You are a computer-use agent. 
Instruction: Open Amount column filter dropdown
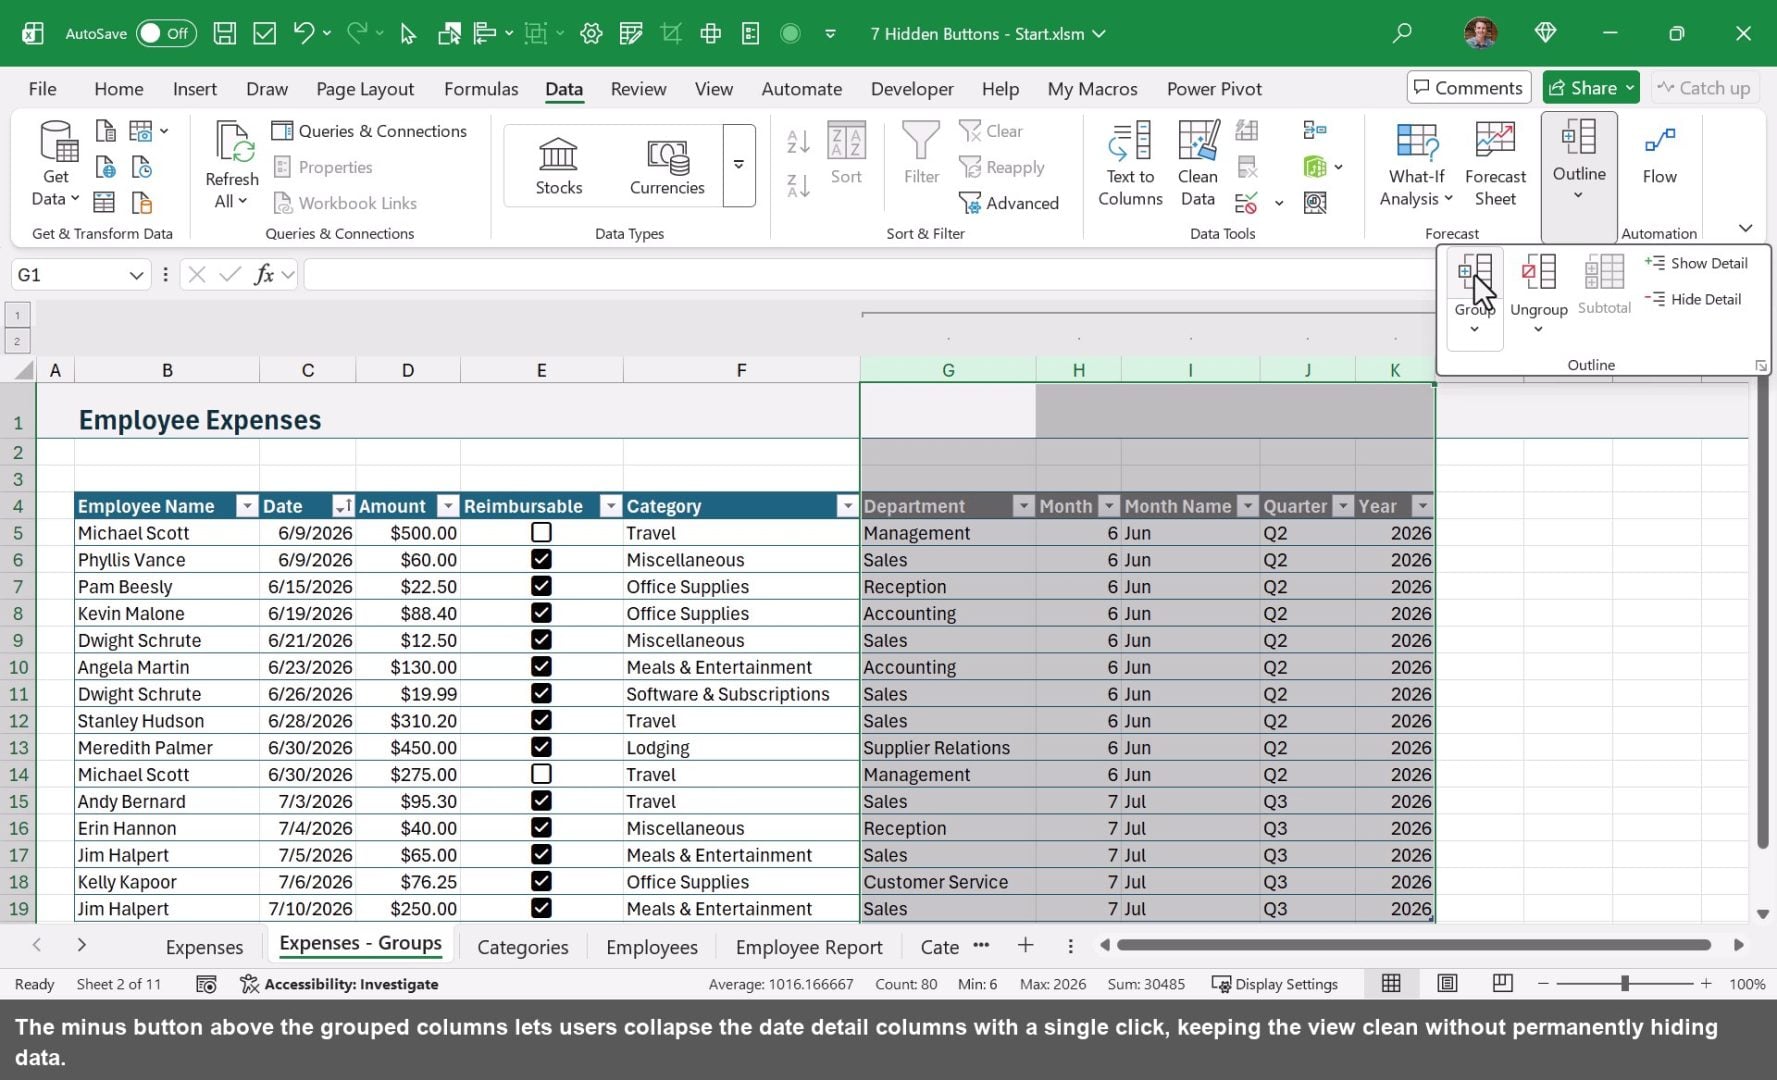point(448,506)
